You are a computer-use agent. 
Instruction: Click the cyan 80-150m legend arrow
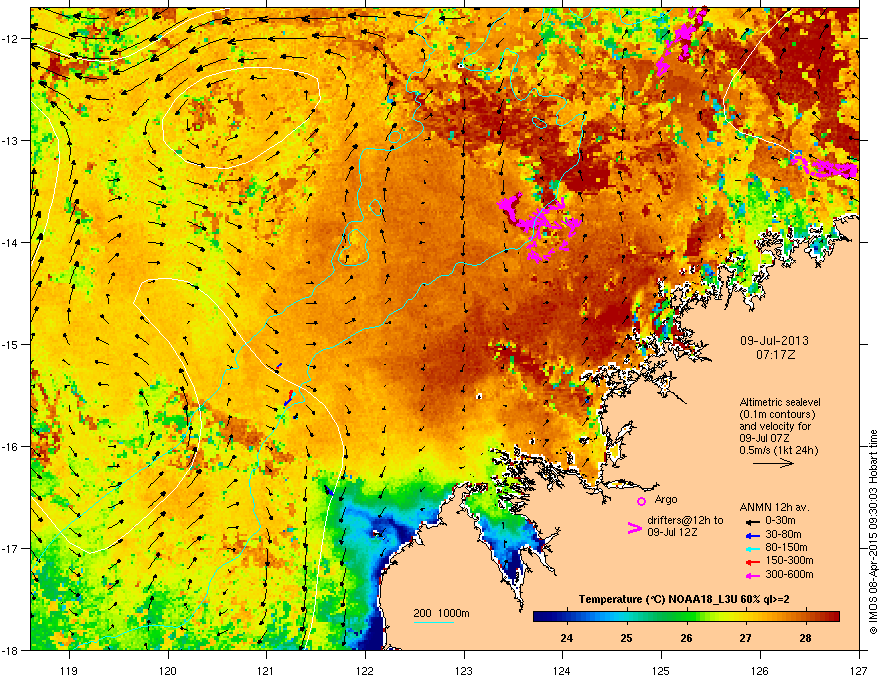[x=752, y=549]
